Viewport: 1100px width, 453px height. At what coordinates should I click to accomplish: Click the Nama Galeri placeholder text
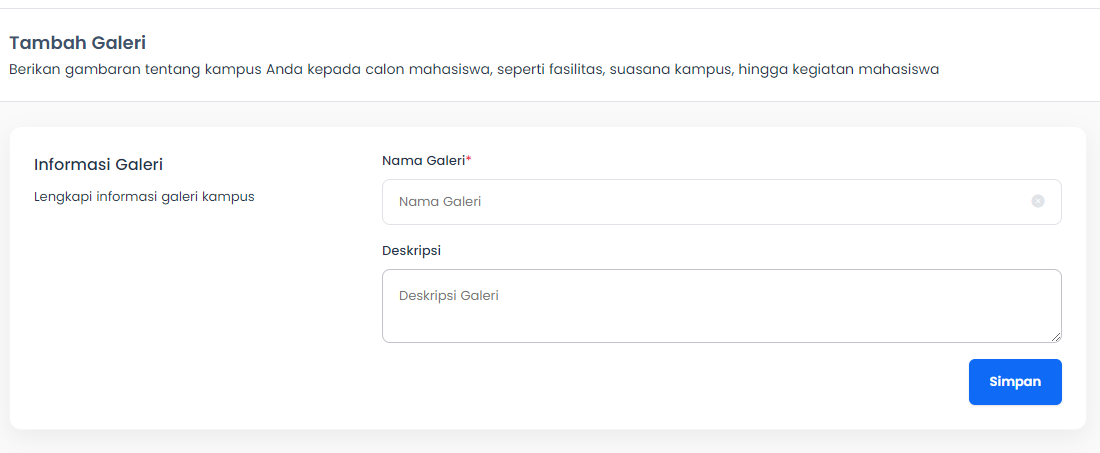coord(440,202)
